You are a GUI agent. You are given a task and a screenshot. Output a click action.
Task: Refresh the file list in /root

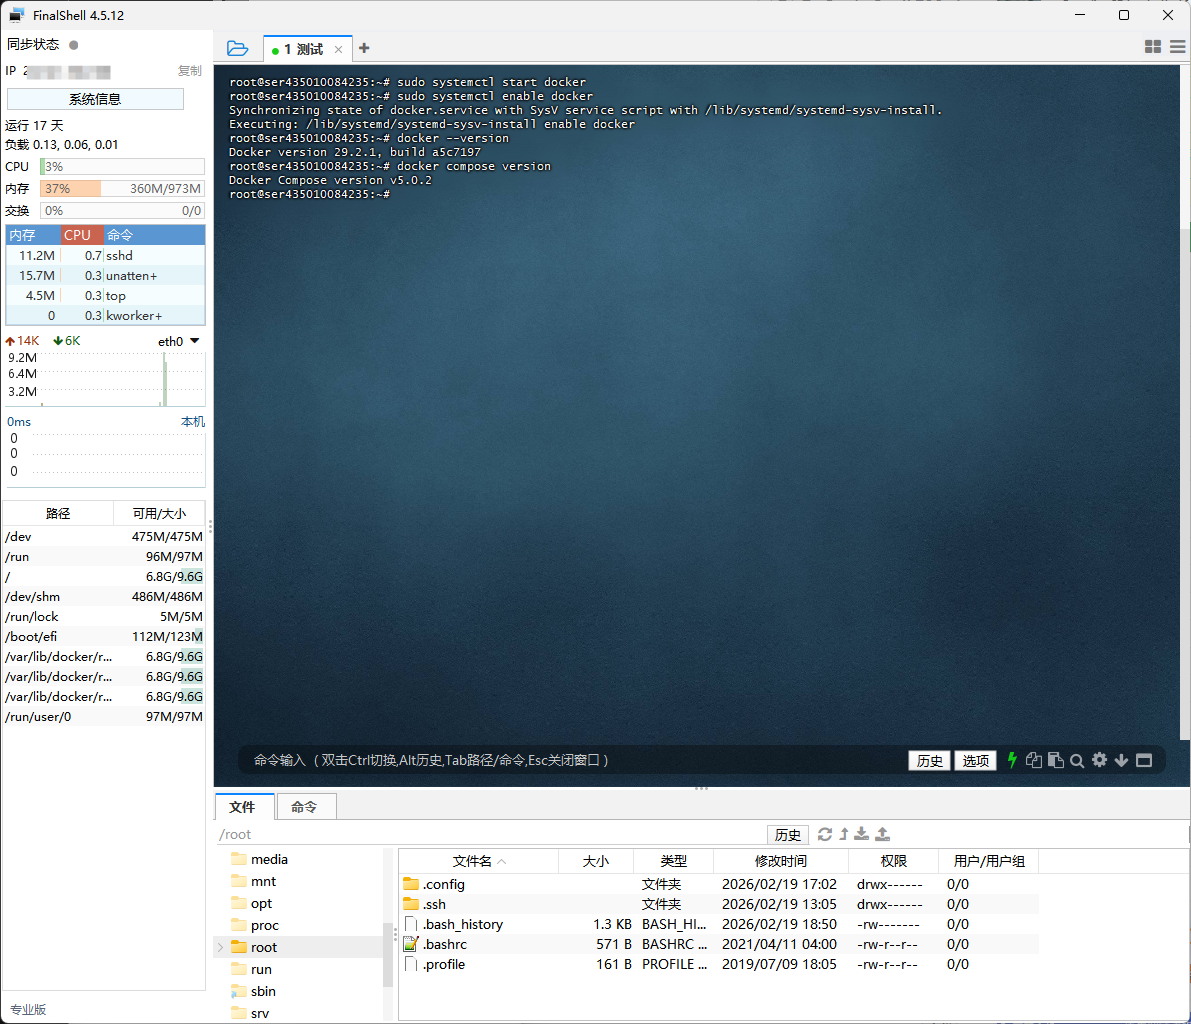824,834
